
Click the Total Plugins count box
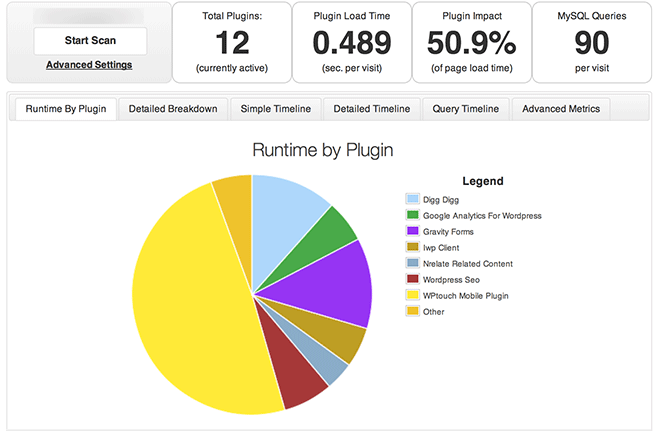232,42
